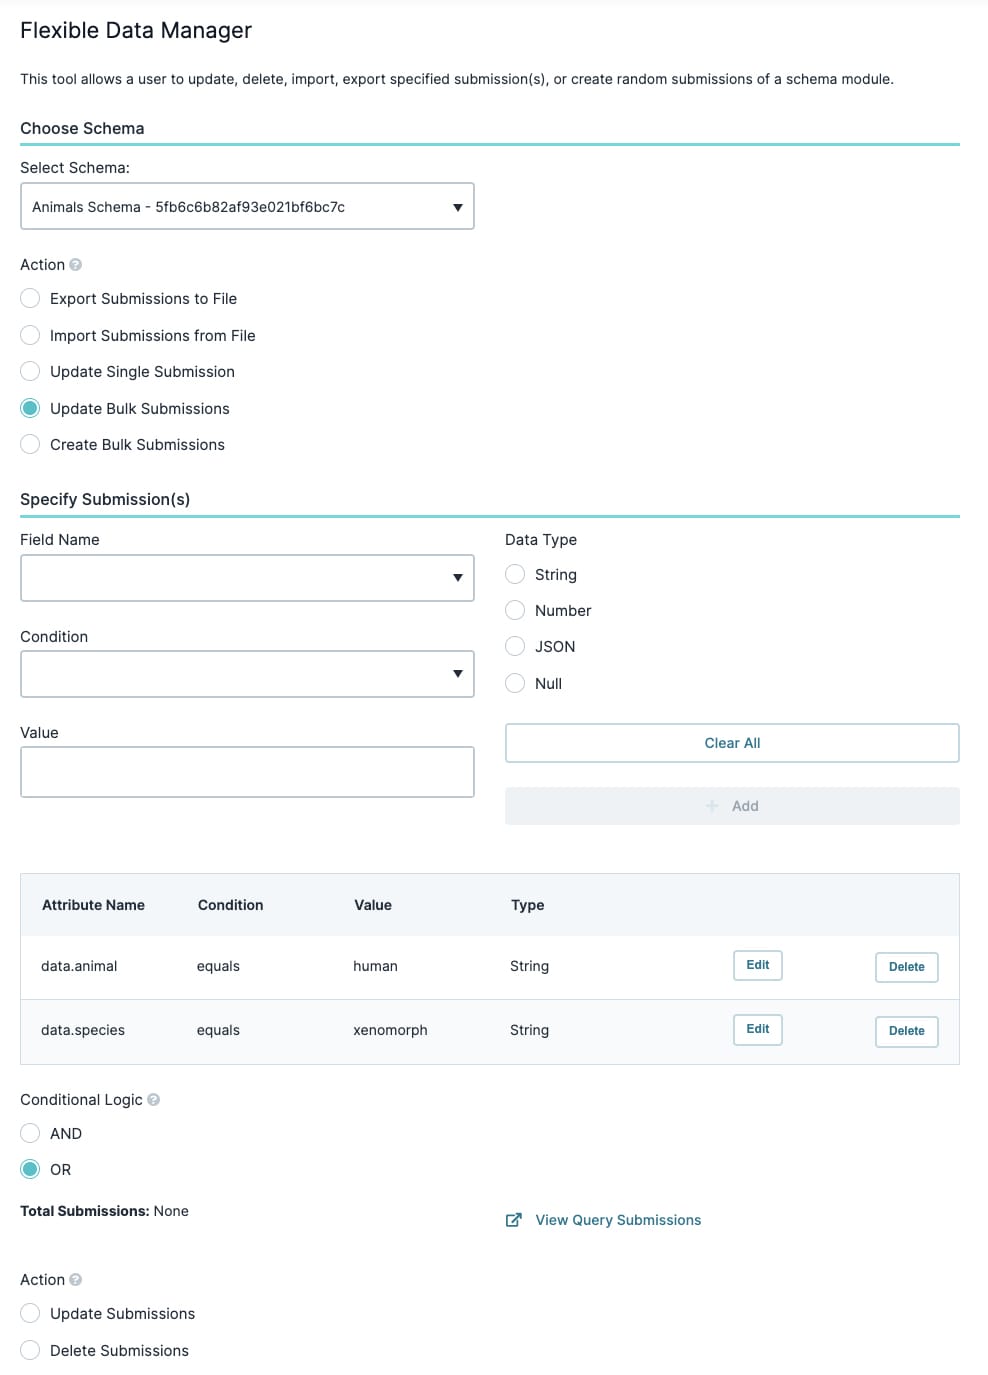Delete the data.animal condition row

pos(907,967)
